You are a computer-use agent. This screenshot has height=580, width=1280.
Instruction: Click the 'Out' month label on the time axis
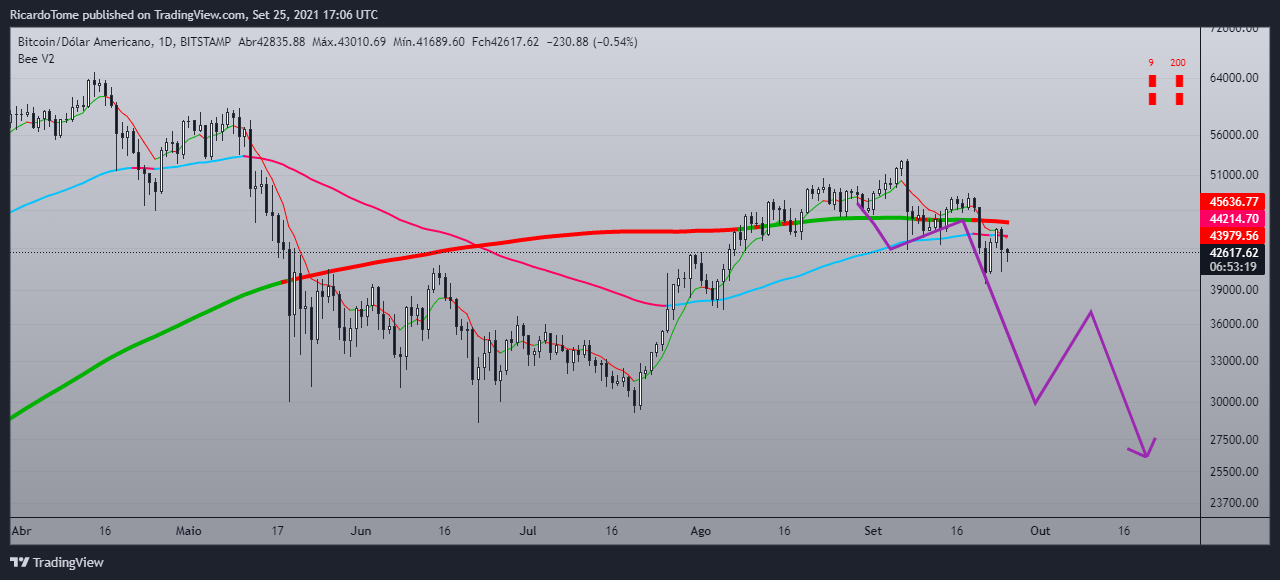tap(1039, 532)
